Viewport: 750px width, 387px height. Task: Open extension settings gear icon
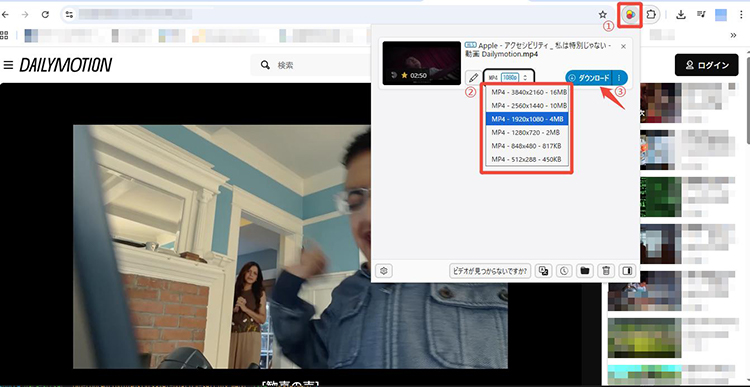(384, 271)
